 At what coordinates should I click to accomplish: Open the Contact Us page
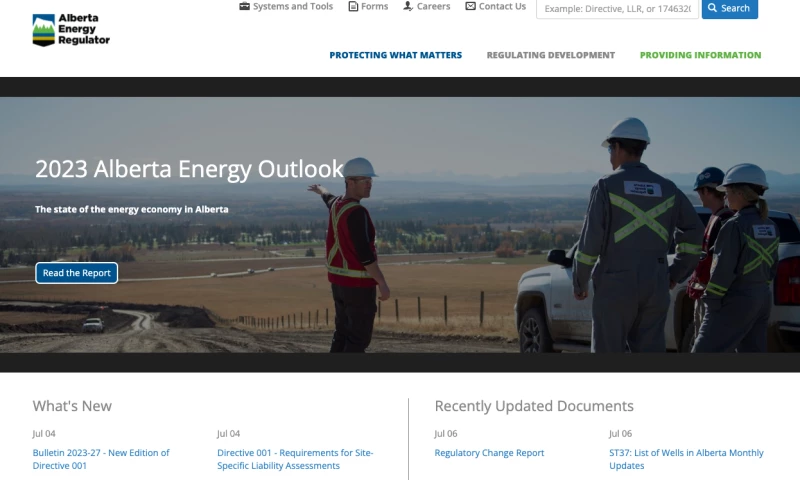click(x=502, y=6)
